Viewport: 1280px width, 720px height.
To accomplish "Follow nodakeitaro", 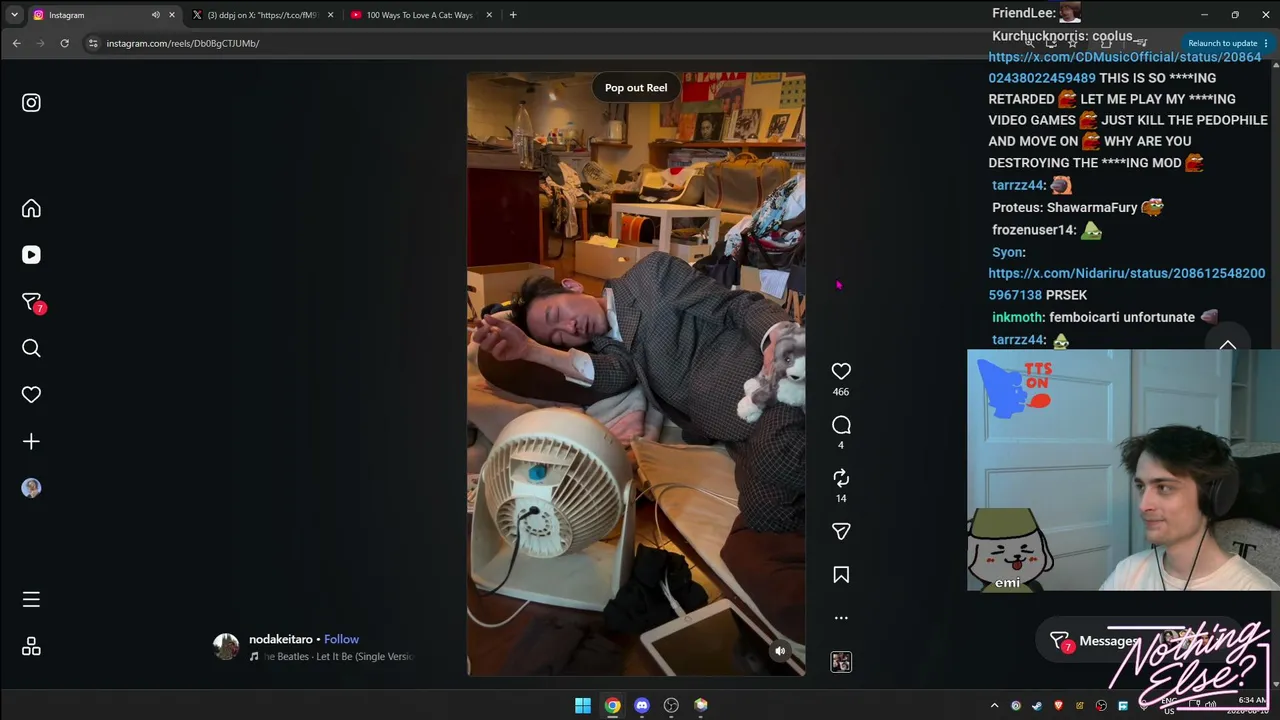I will [341, 639].
